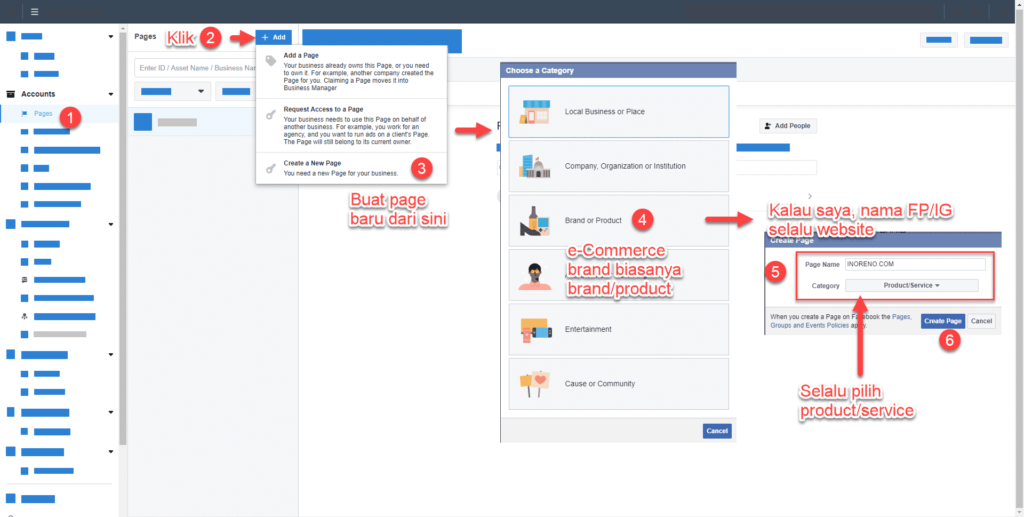Click the ID / Asset Name search field
This screenshot has height=517, width=1024.
[194, 68]
